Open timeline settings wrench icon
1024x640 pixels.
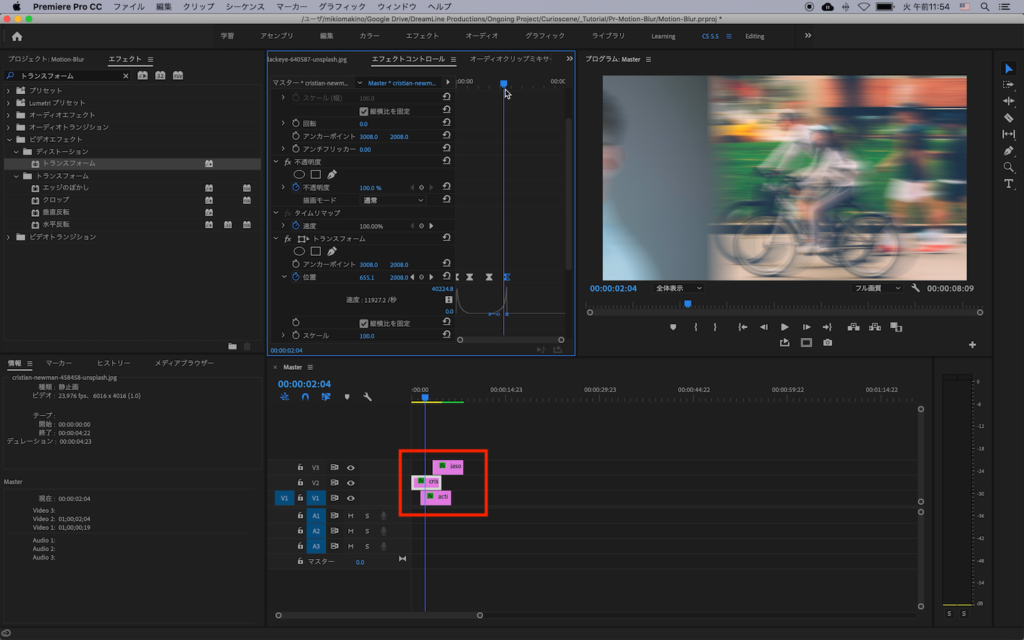(x=367, y=397)
